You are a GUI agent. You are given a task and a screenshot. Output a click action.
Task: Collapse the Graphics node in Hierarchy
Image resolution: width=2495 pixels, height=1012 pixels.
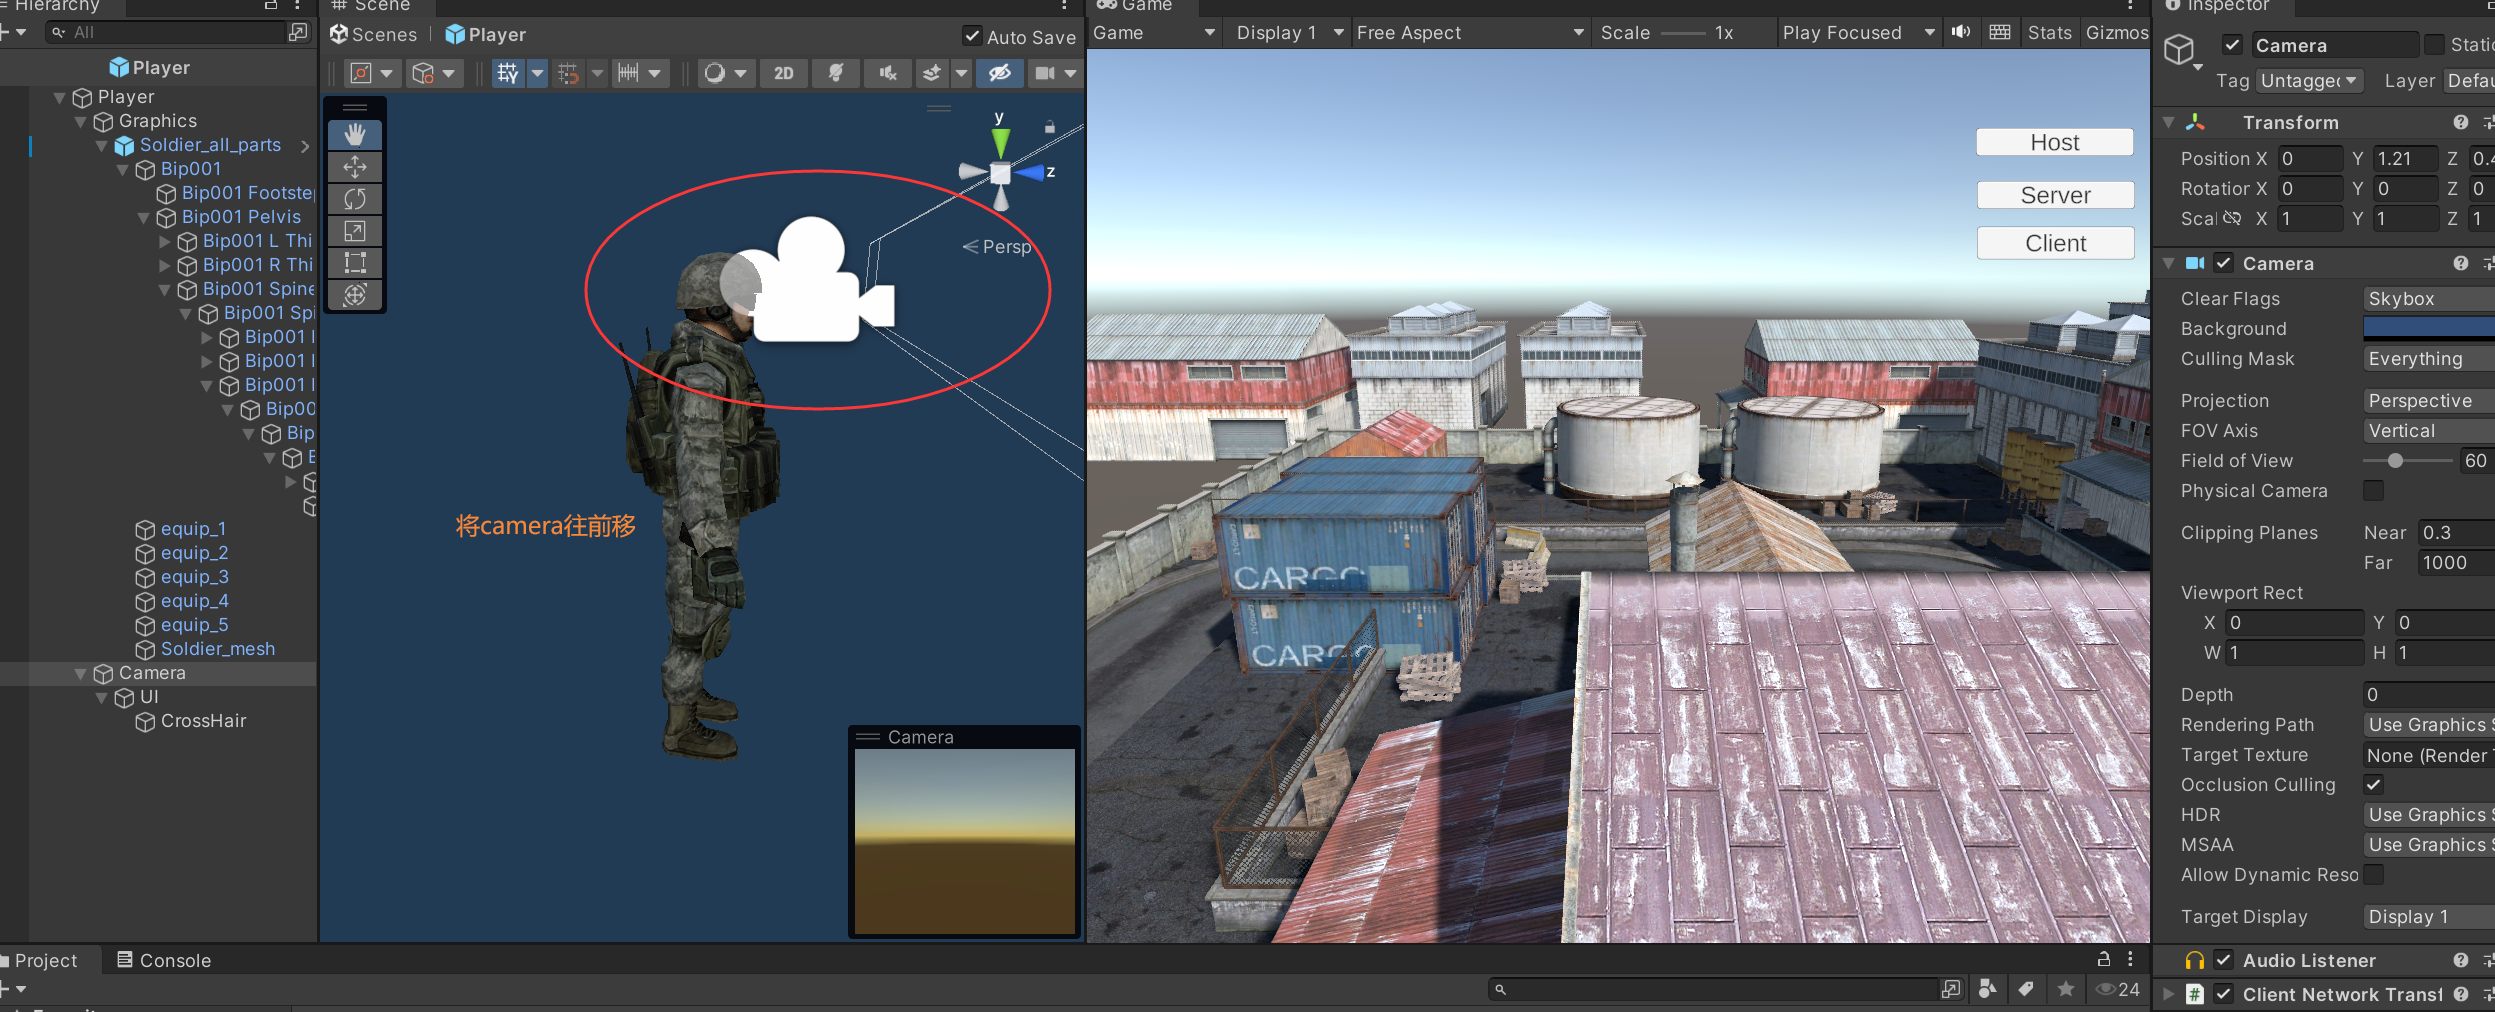[x=81, y=122]
